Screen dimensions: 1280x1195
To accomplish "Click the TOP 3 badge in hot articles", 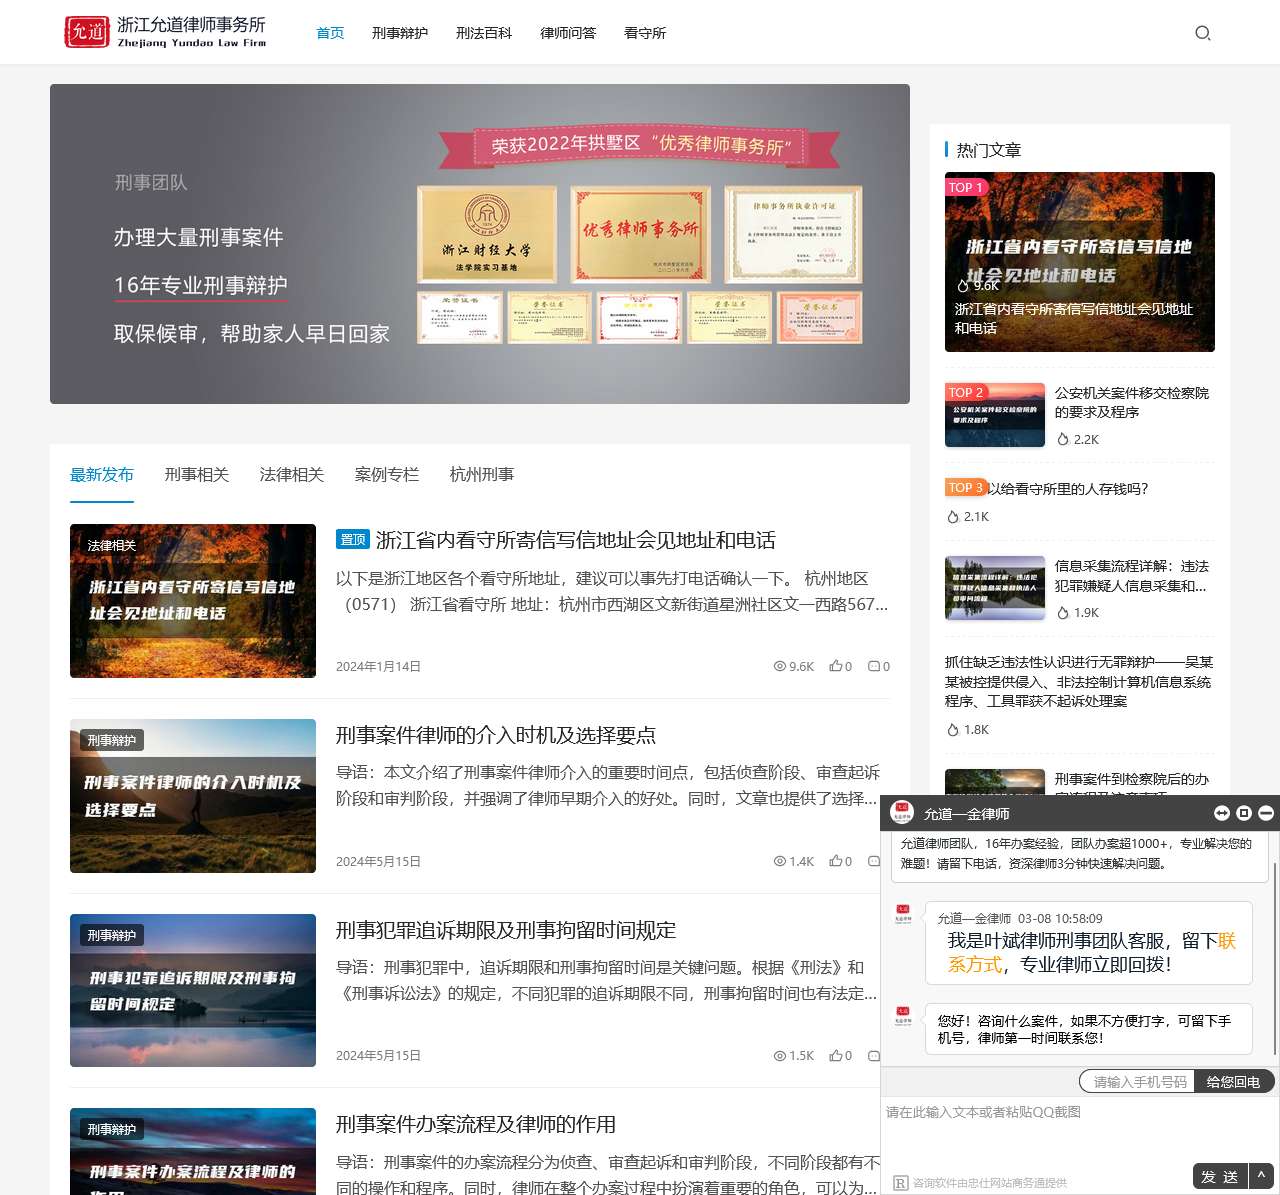I will (x=966, y=487).
